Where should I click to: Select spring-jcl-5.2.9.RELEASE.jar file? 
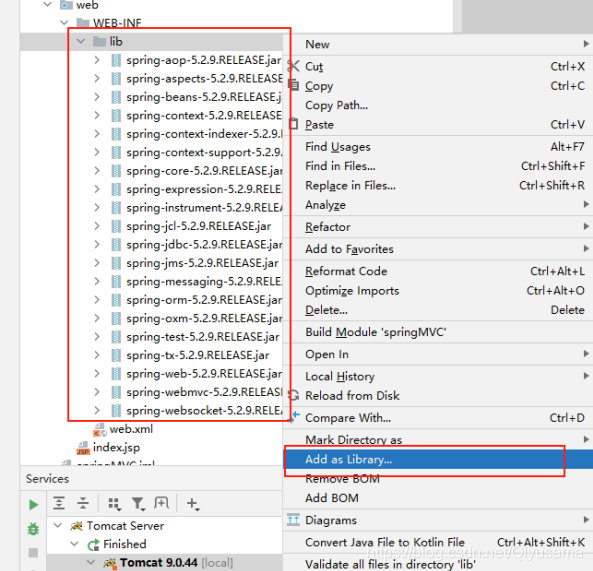tap(199, 226)
